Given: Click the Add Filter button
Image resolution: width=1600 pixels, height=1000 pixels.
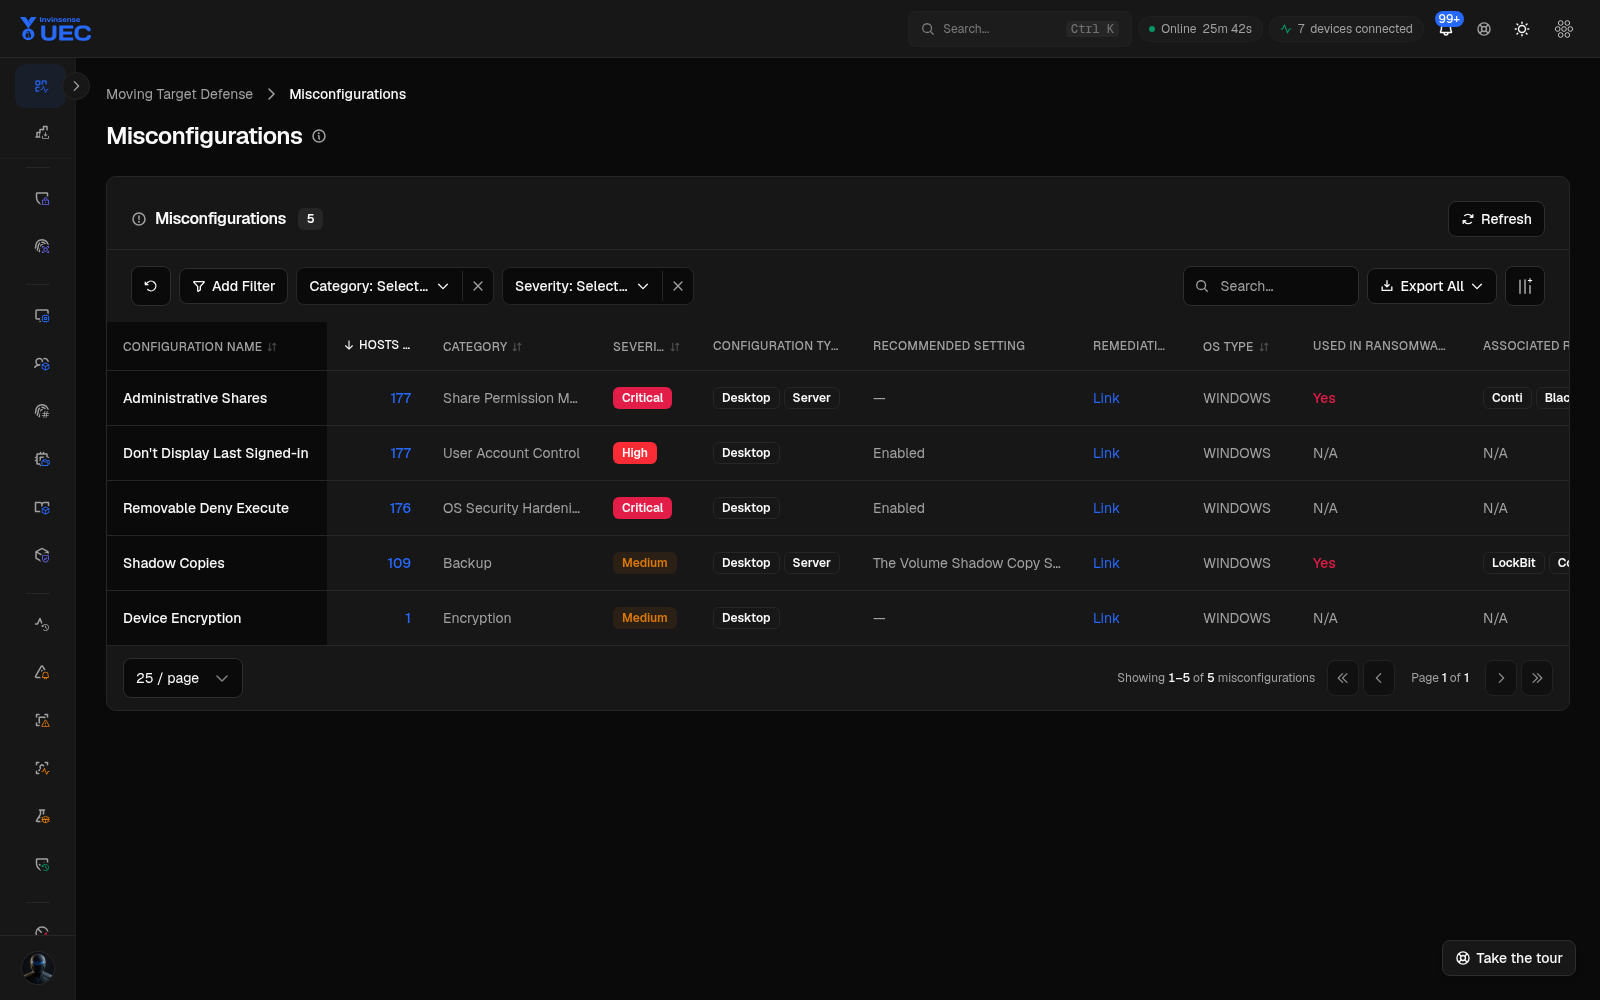Looking at the screenshot, I should pos(234,286).
